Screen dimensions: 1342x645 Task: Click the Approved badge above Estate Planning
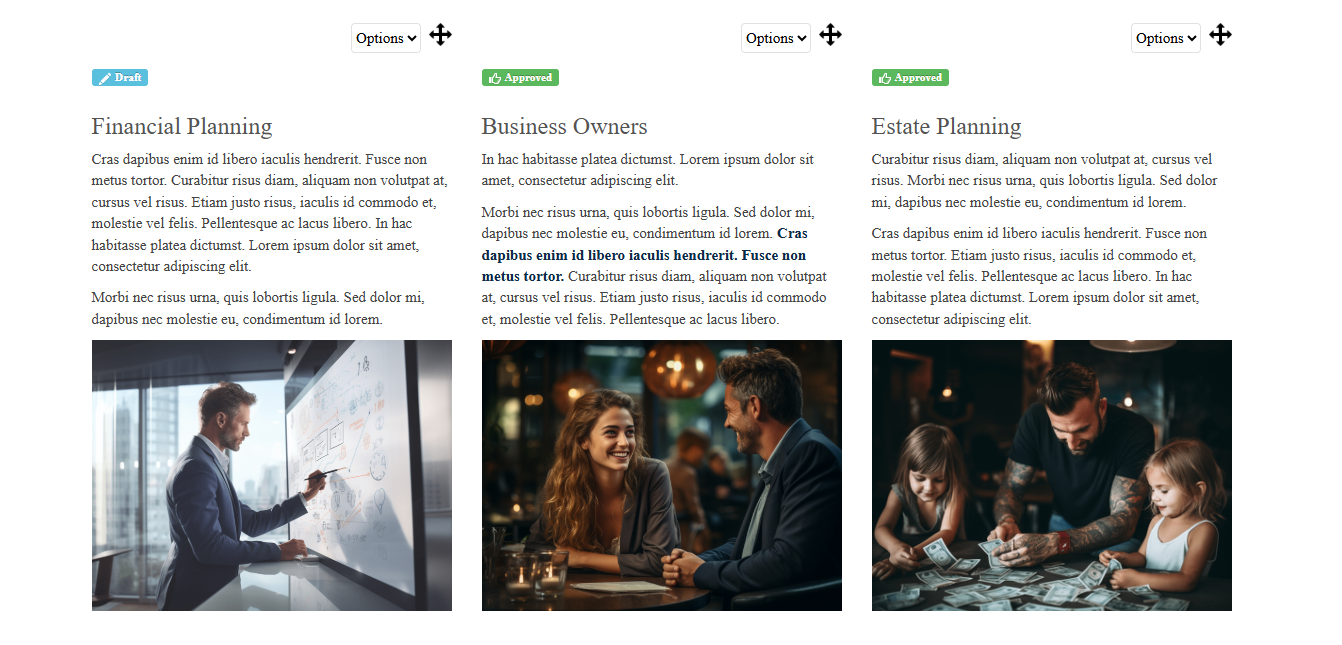[x=910, y=78]
